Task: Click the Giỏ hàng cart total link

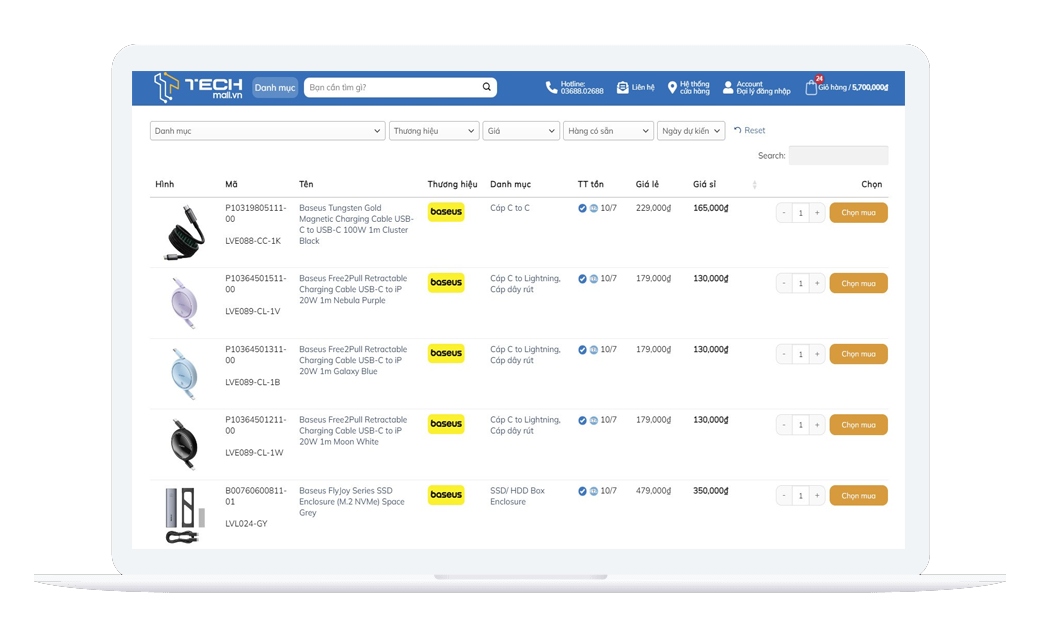Action: [853, 88]
